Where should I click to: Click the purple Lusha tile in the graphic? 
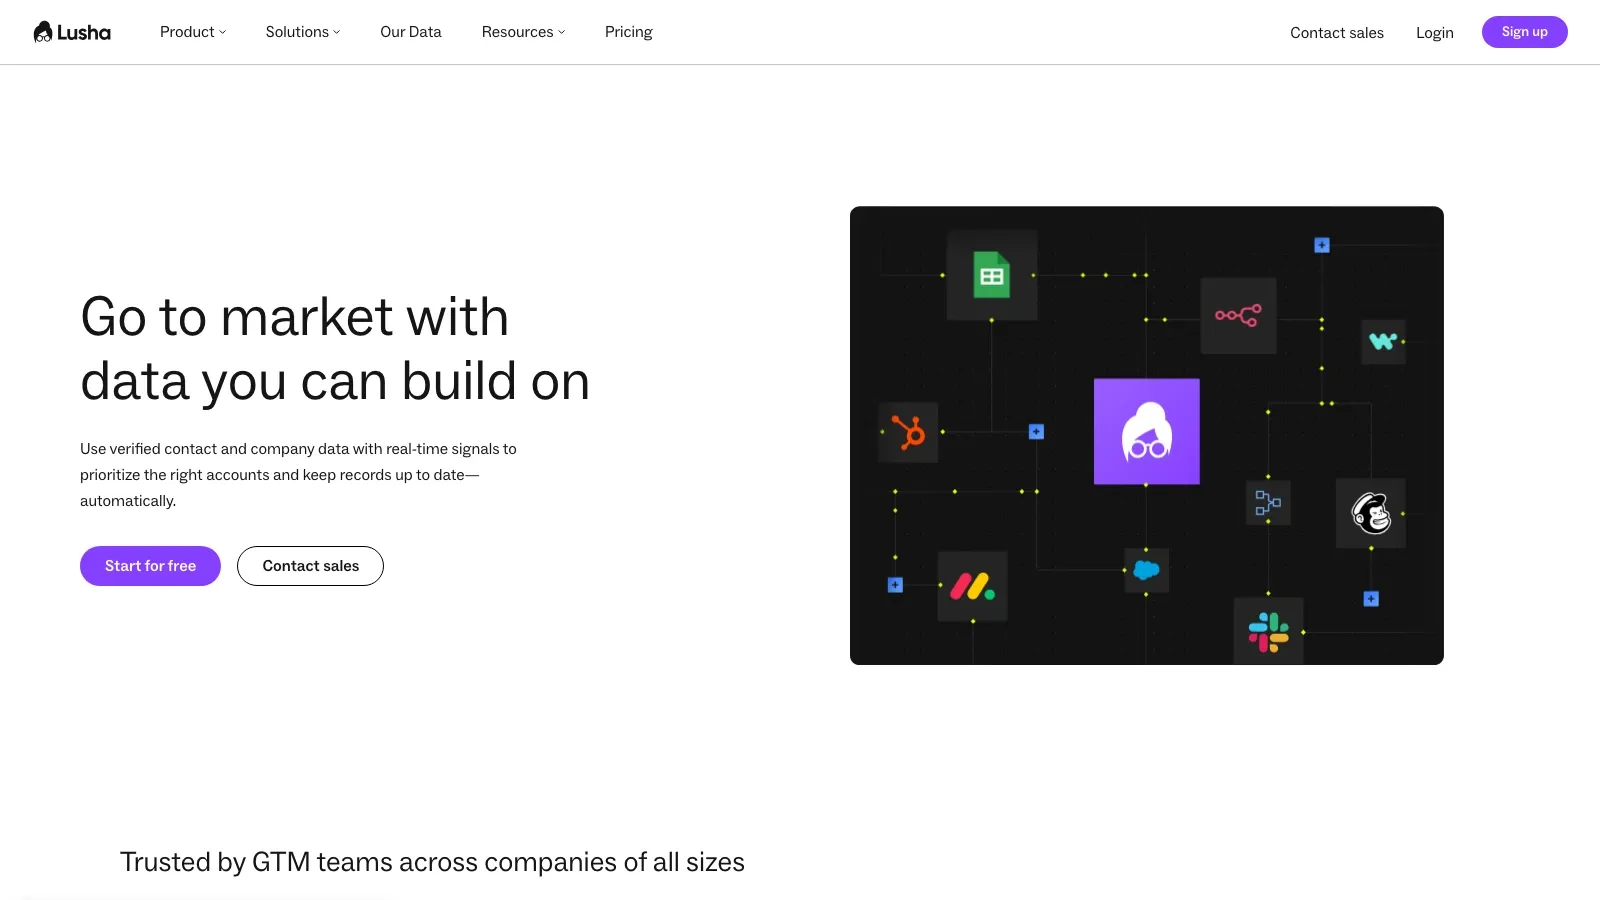(x=1146, y=431)
